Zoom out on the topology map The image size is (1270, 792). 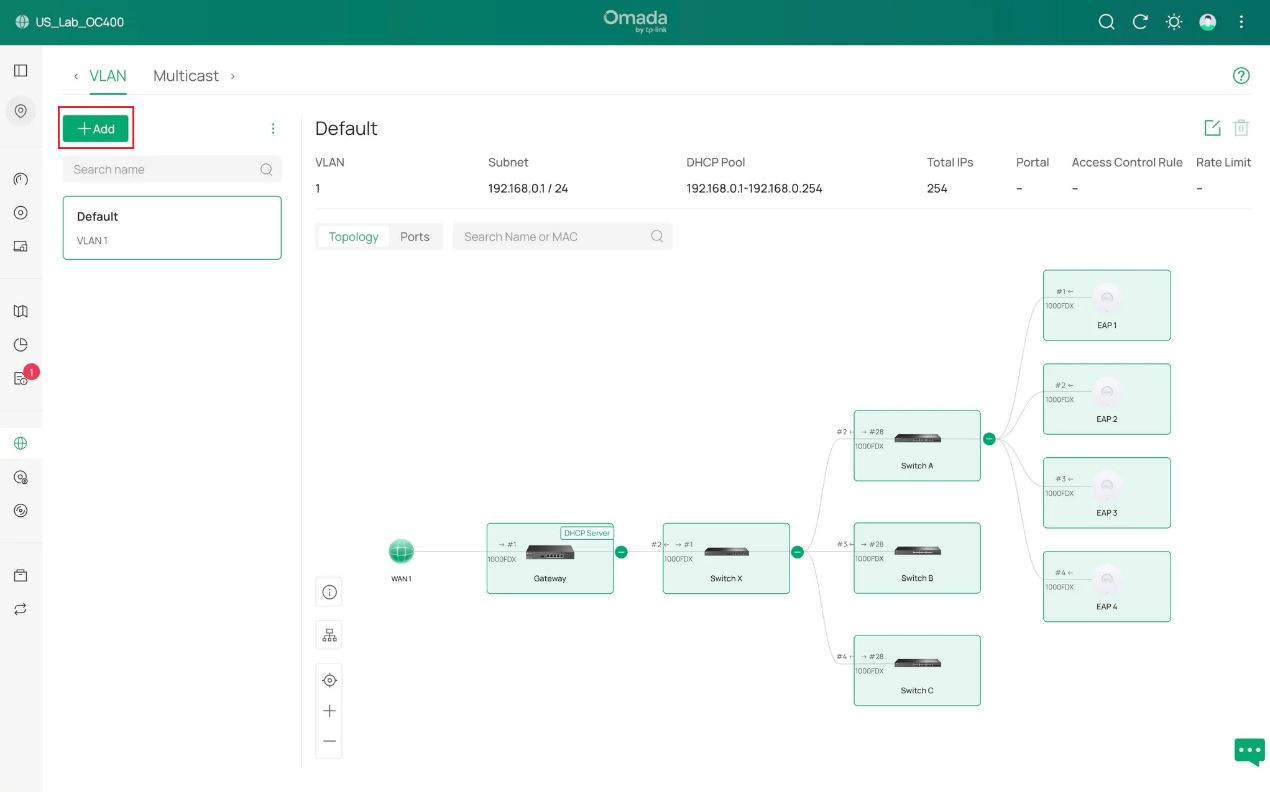point(329,740)
